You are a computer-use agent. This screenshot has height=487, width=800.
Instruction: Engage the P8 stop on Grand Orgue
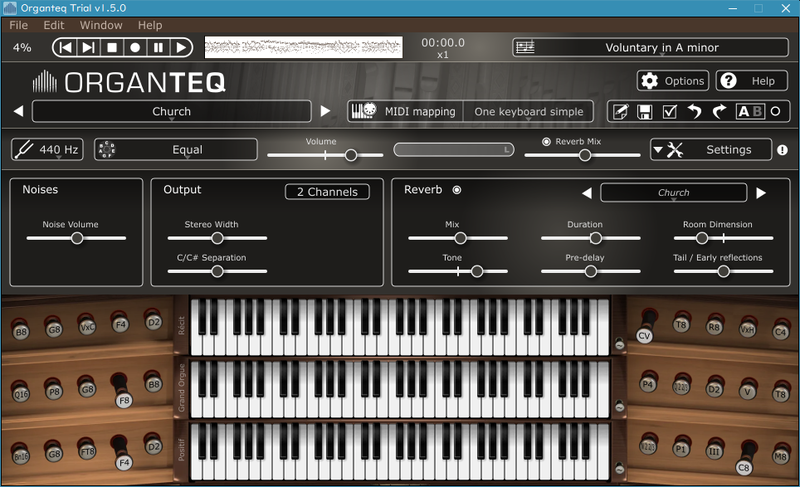point(54,391)
